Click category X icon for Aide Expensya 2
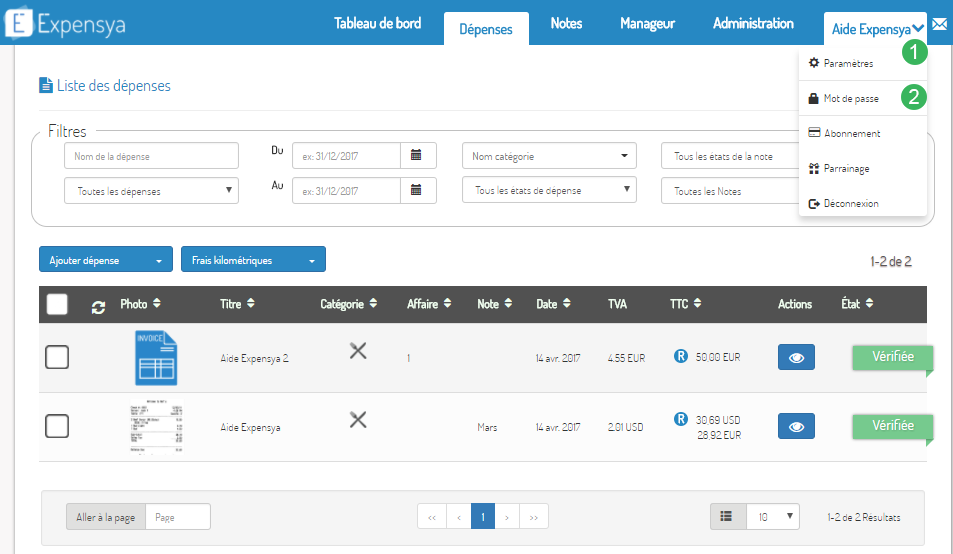 tap(358, 351)
